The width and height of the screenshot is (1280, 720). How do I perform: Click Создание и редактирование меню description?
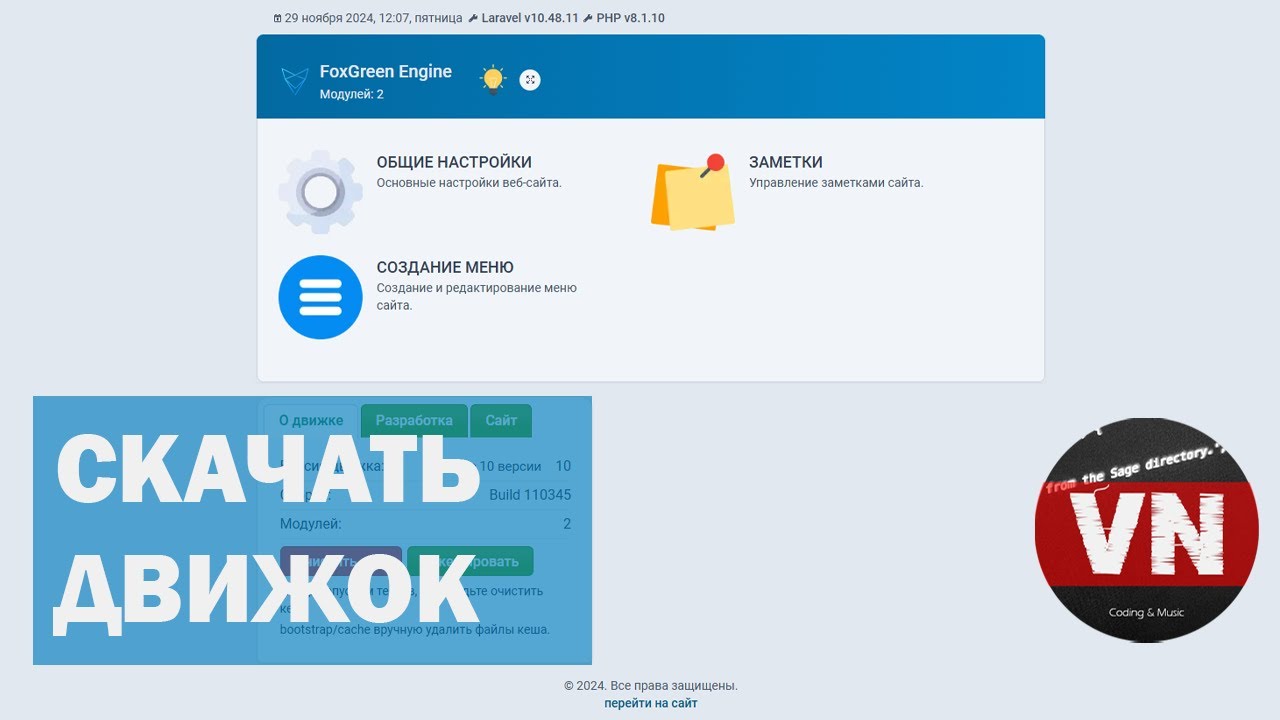[x=477, y=297]
